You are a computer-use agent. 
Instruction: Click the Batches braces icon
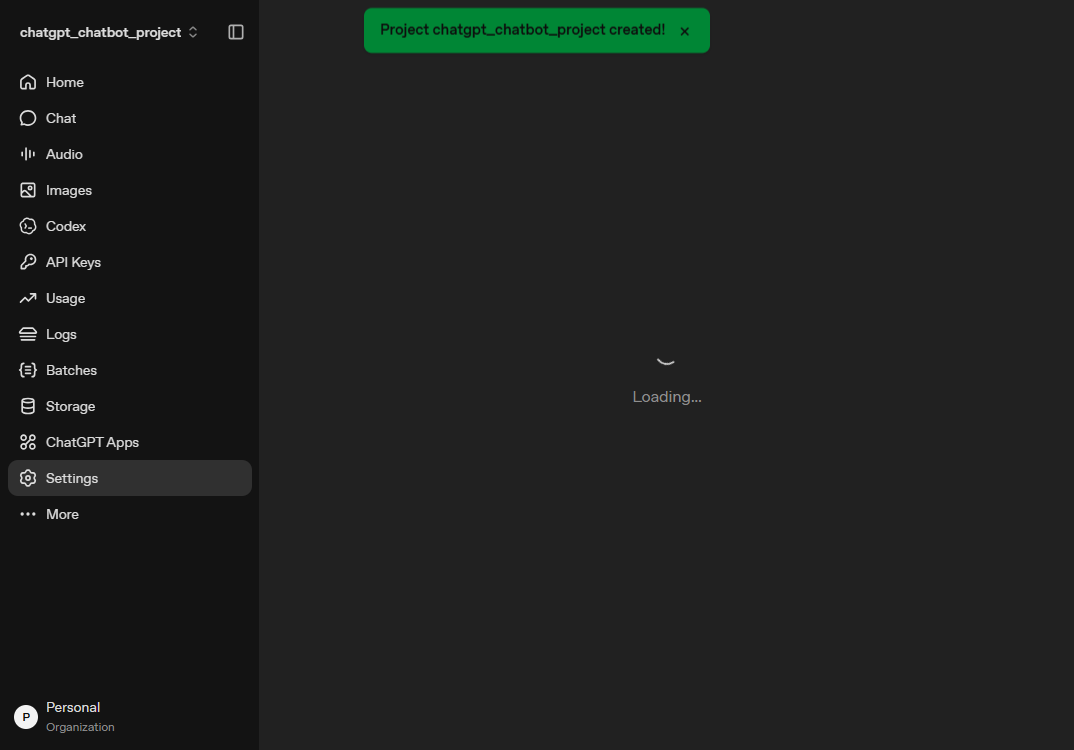pyautogui.click(x=27, y=371)
